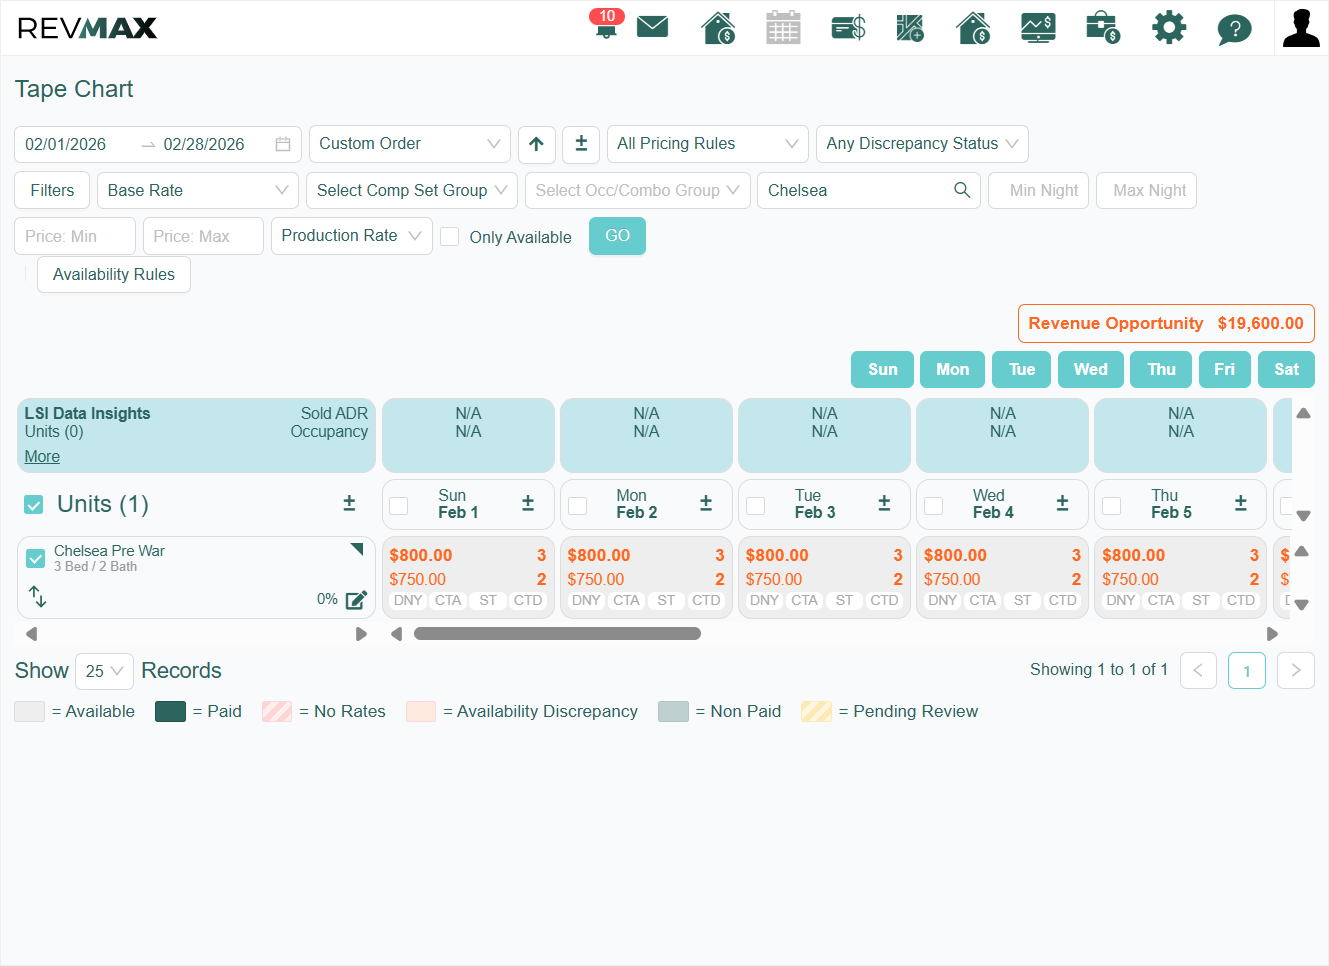
Task: Open notifications bell with 10 badge
Action: (x=606, y=23)
